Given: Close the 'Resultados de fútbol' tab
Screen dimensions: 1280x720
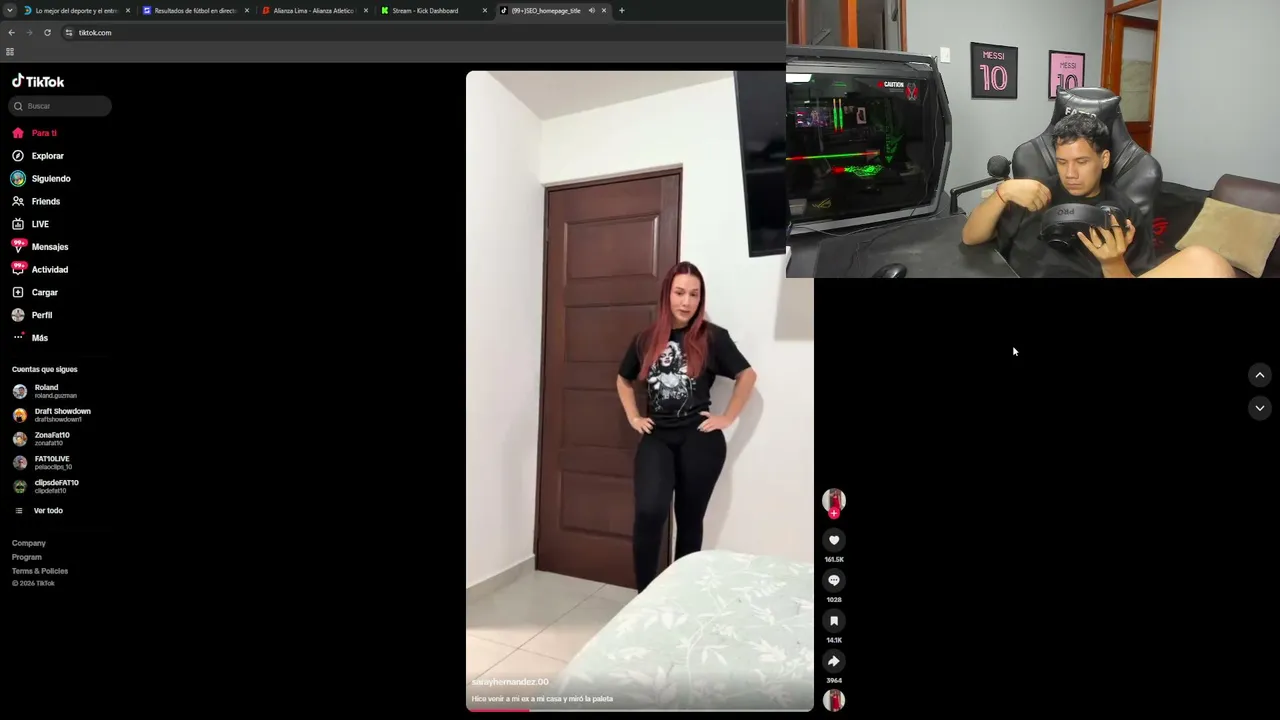Looking at the screenshot, I should [247, 11].
